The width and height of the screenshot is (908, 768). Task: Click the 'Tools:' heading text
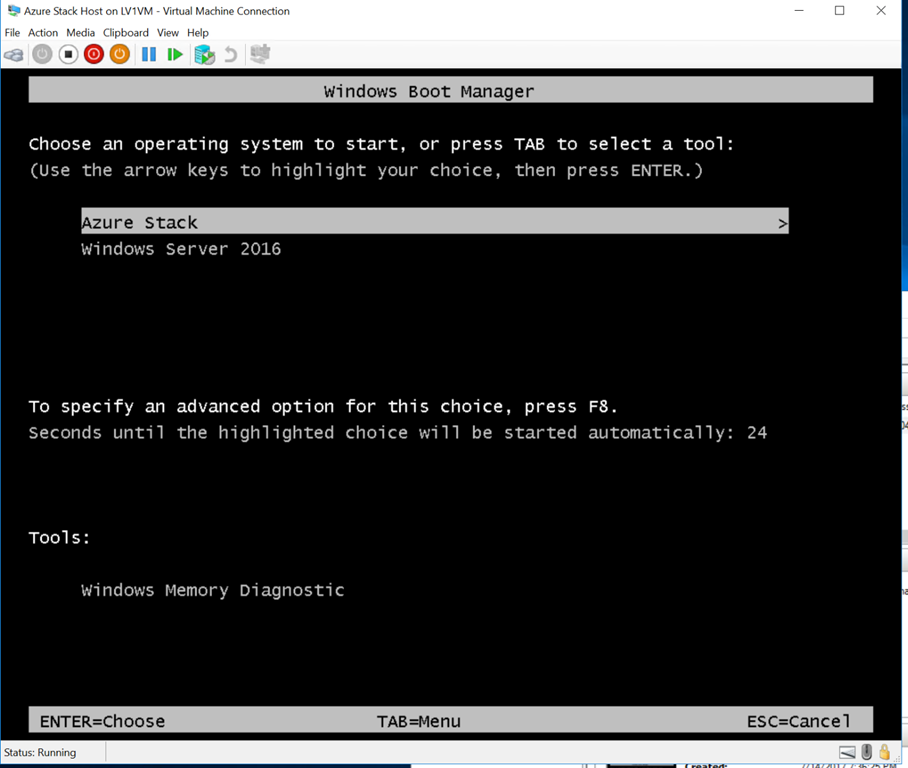pyautogui.click(x=60, y=537)
